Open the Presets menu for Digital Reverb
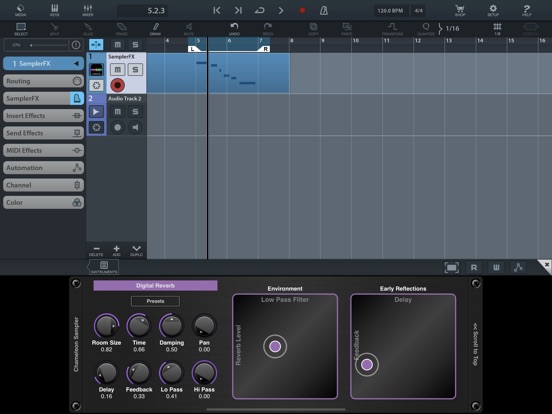The height and width of the screenshot is (414, 552). 155,301
